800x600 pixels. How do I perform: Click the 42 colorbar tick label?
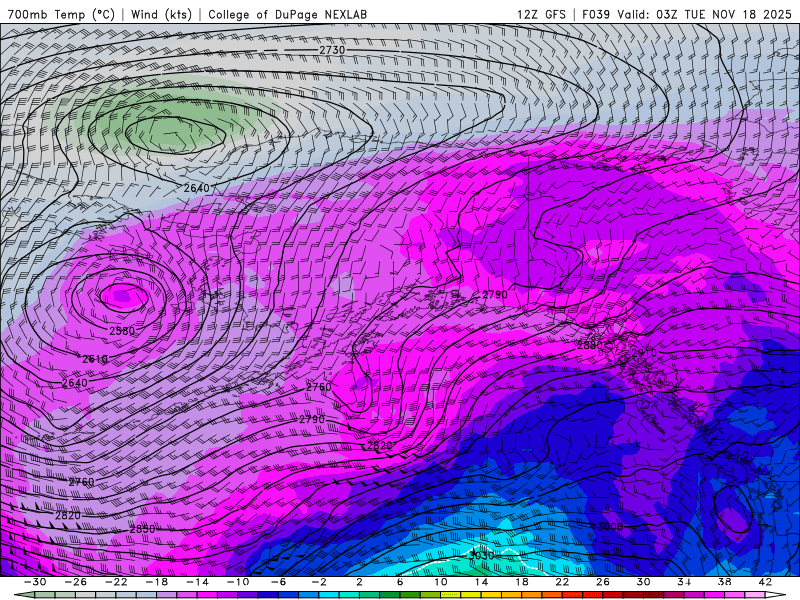(765, 582)
